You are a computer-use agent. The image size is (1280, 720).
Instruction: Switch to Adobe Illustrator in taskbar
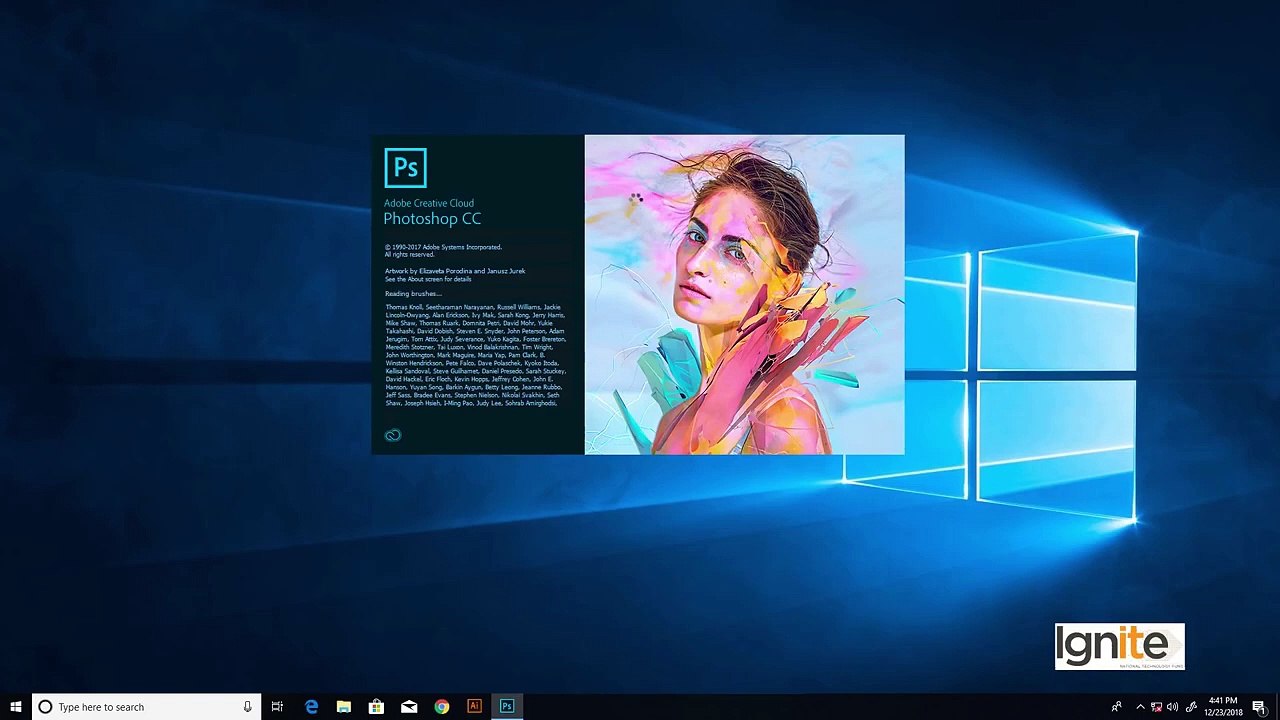pyautogui.click(x=474, y=707)
